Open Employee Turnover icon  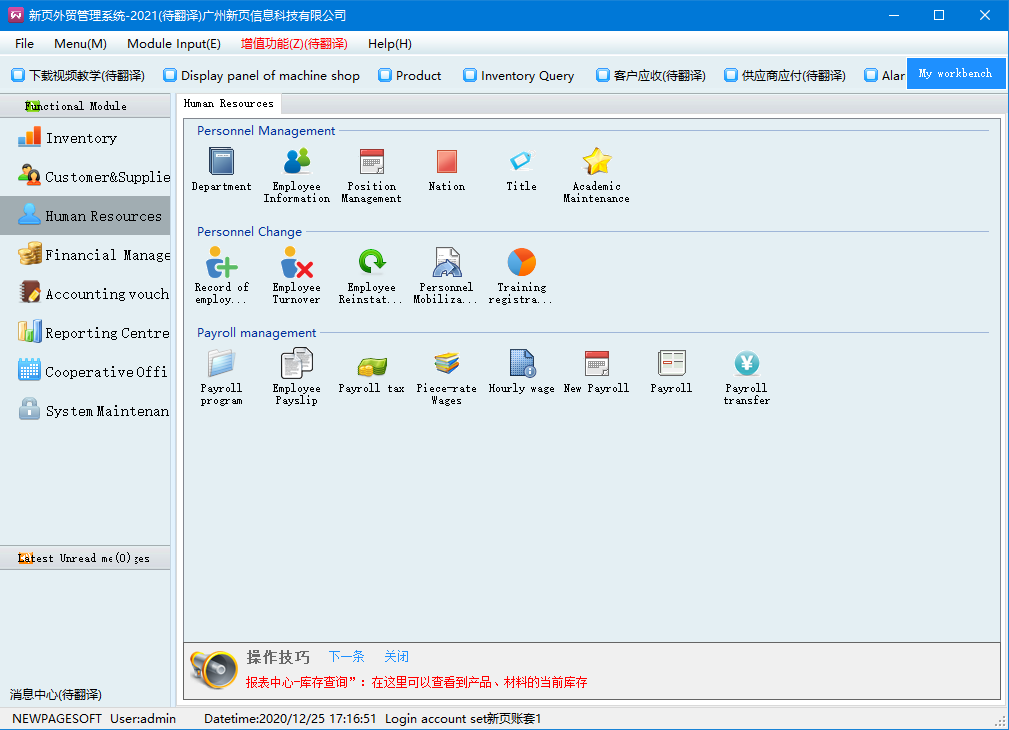297,263
